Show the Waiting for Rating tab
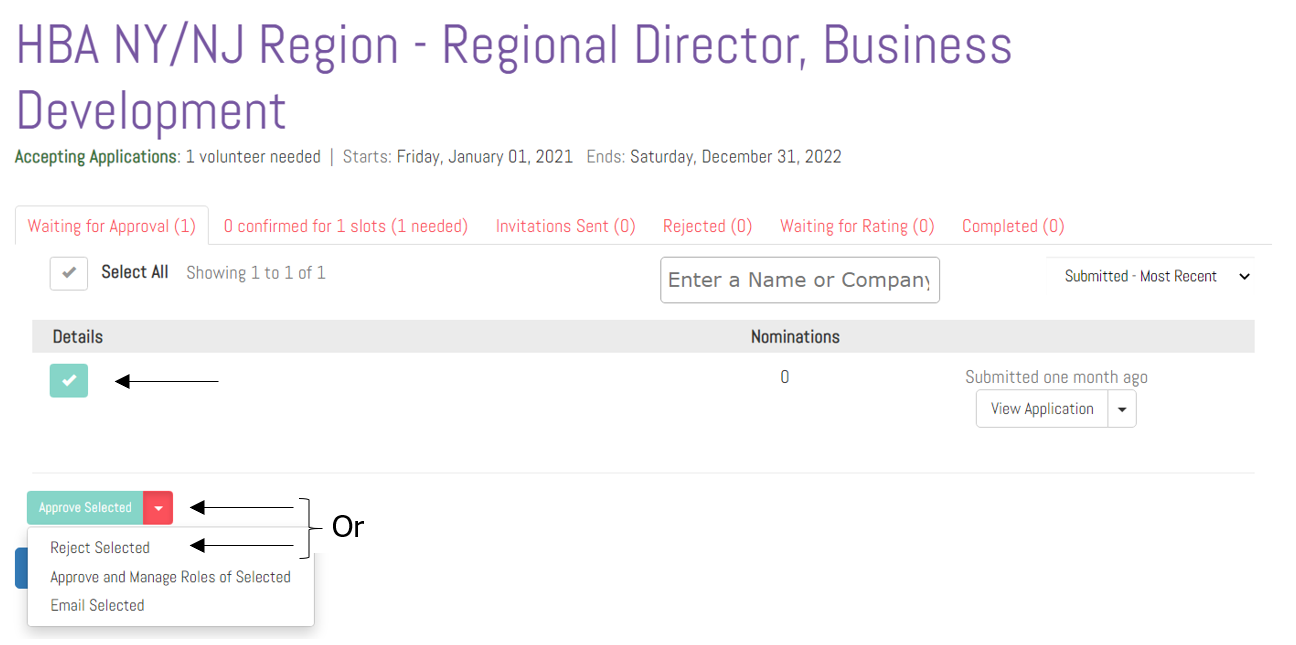This screenshot has width=1296, height=645. click(x=857, y=226)
